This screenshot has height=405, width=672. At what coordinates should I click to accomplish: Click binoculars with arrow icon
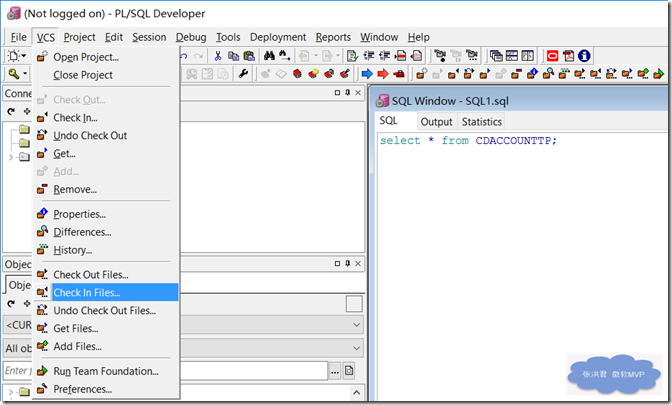pos(285,56)
